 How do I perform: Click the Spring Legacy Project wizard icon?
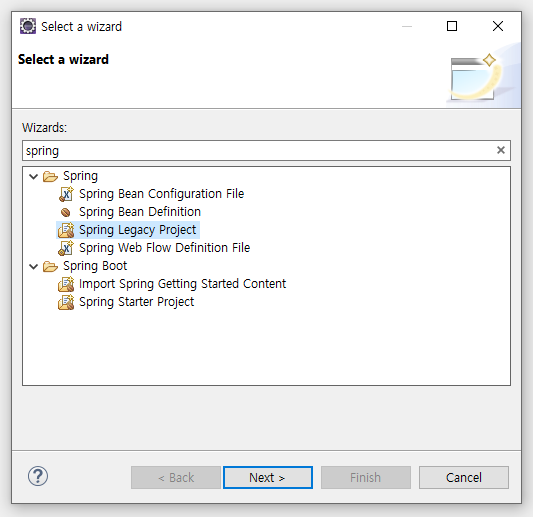[x=66, y=230]
